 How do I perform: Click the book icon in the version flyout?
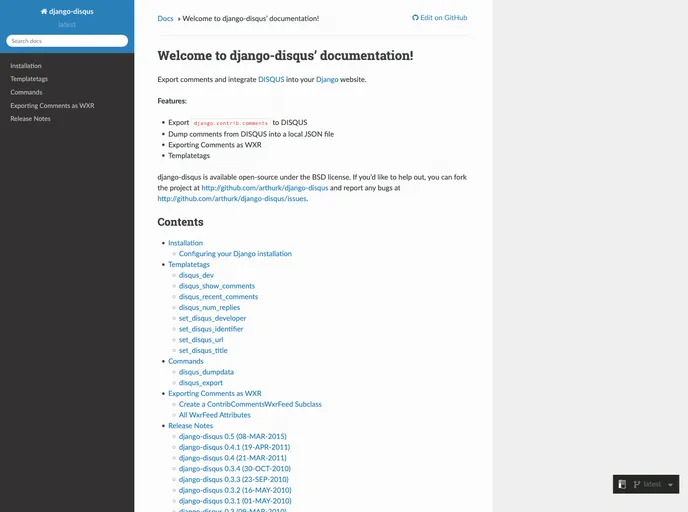(x=622, y=484)
